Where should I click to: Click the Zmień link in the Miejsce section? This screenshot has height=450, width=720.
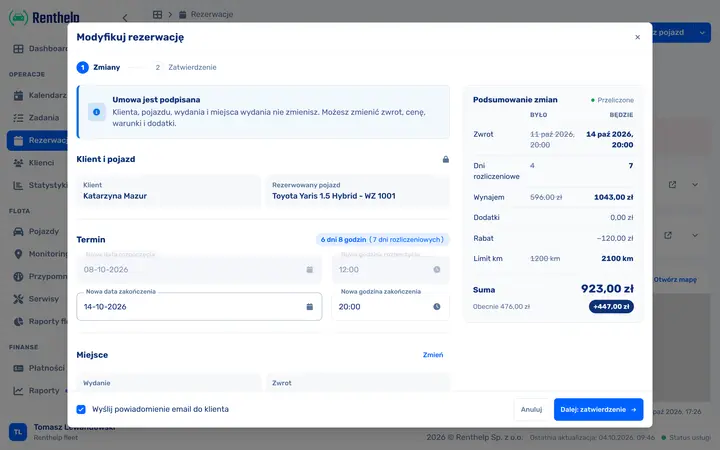click(x=433, y=355)
